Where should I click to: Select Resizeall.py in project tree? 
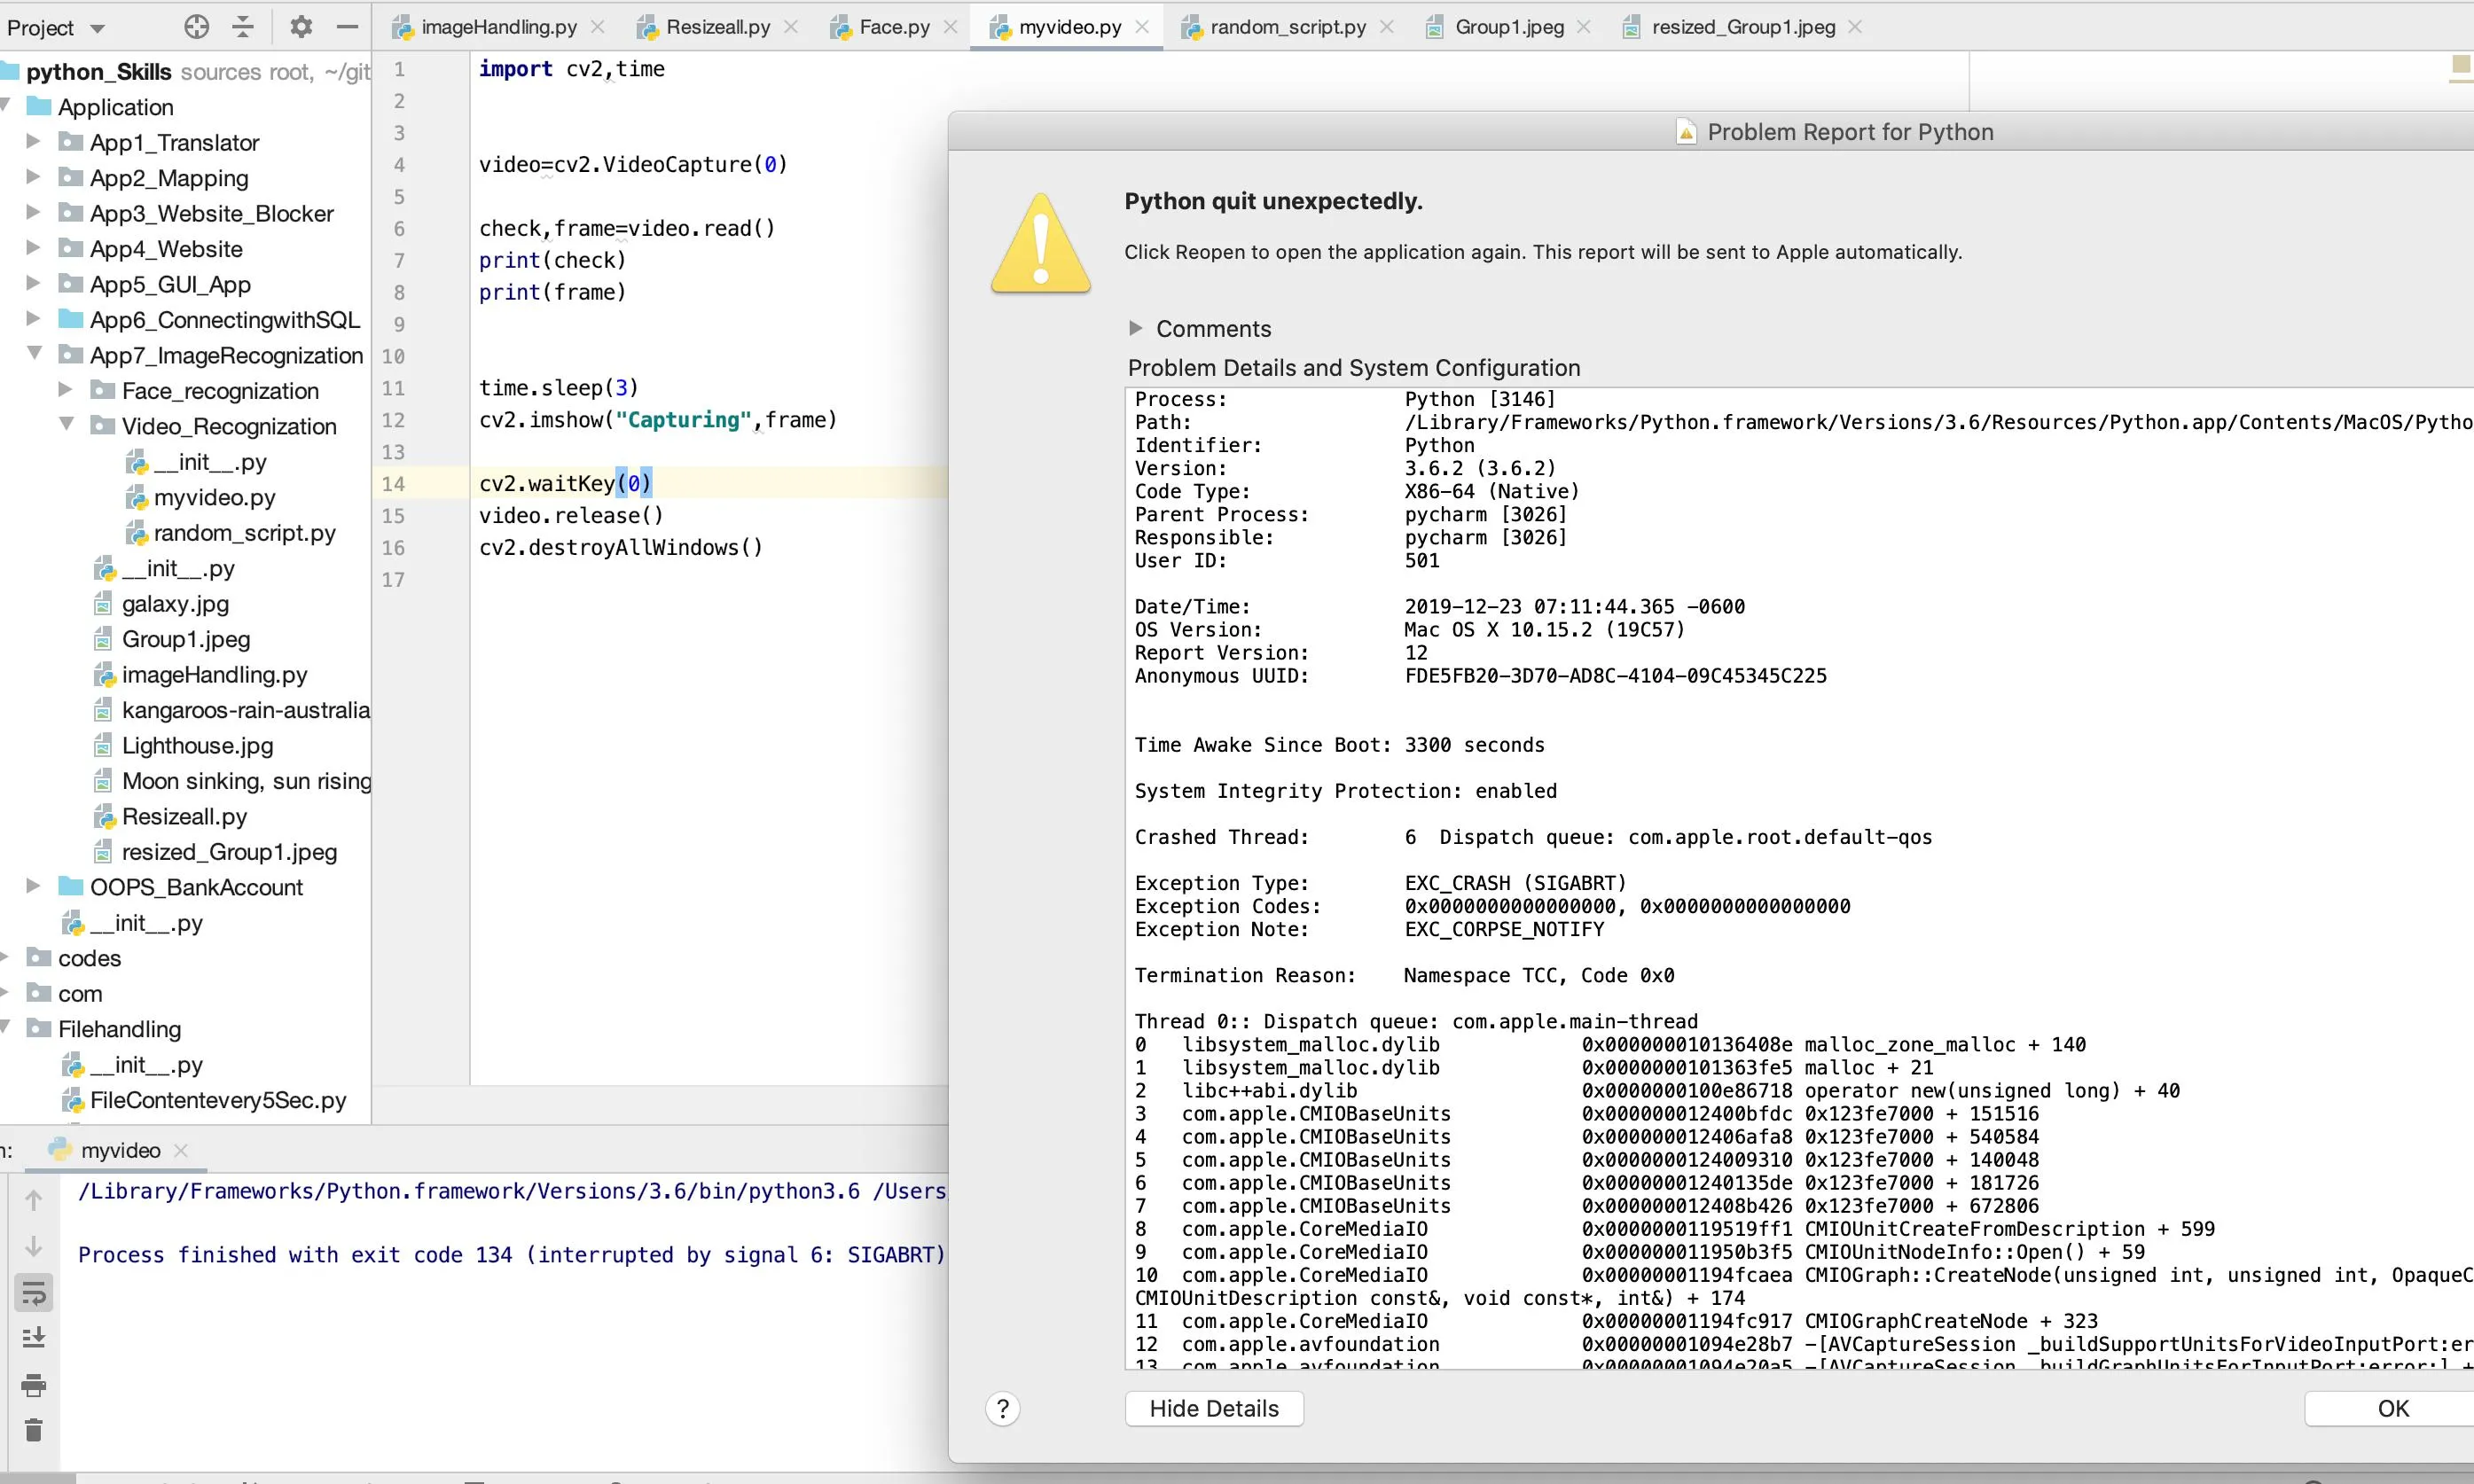pyautogui.click(x=184, y=817)
